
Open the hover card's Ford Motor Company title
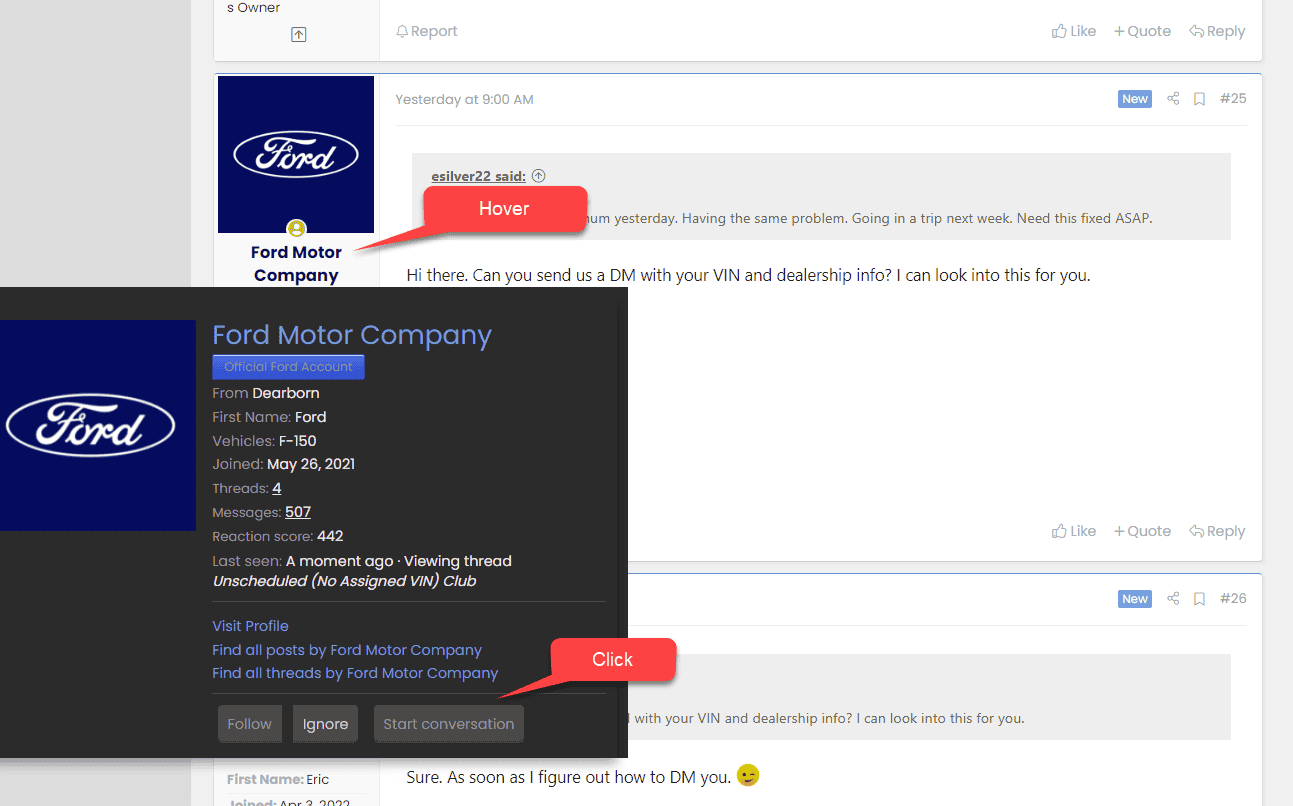pyautogui.click(x=352, y=336)
